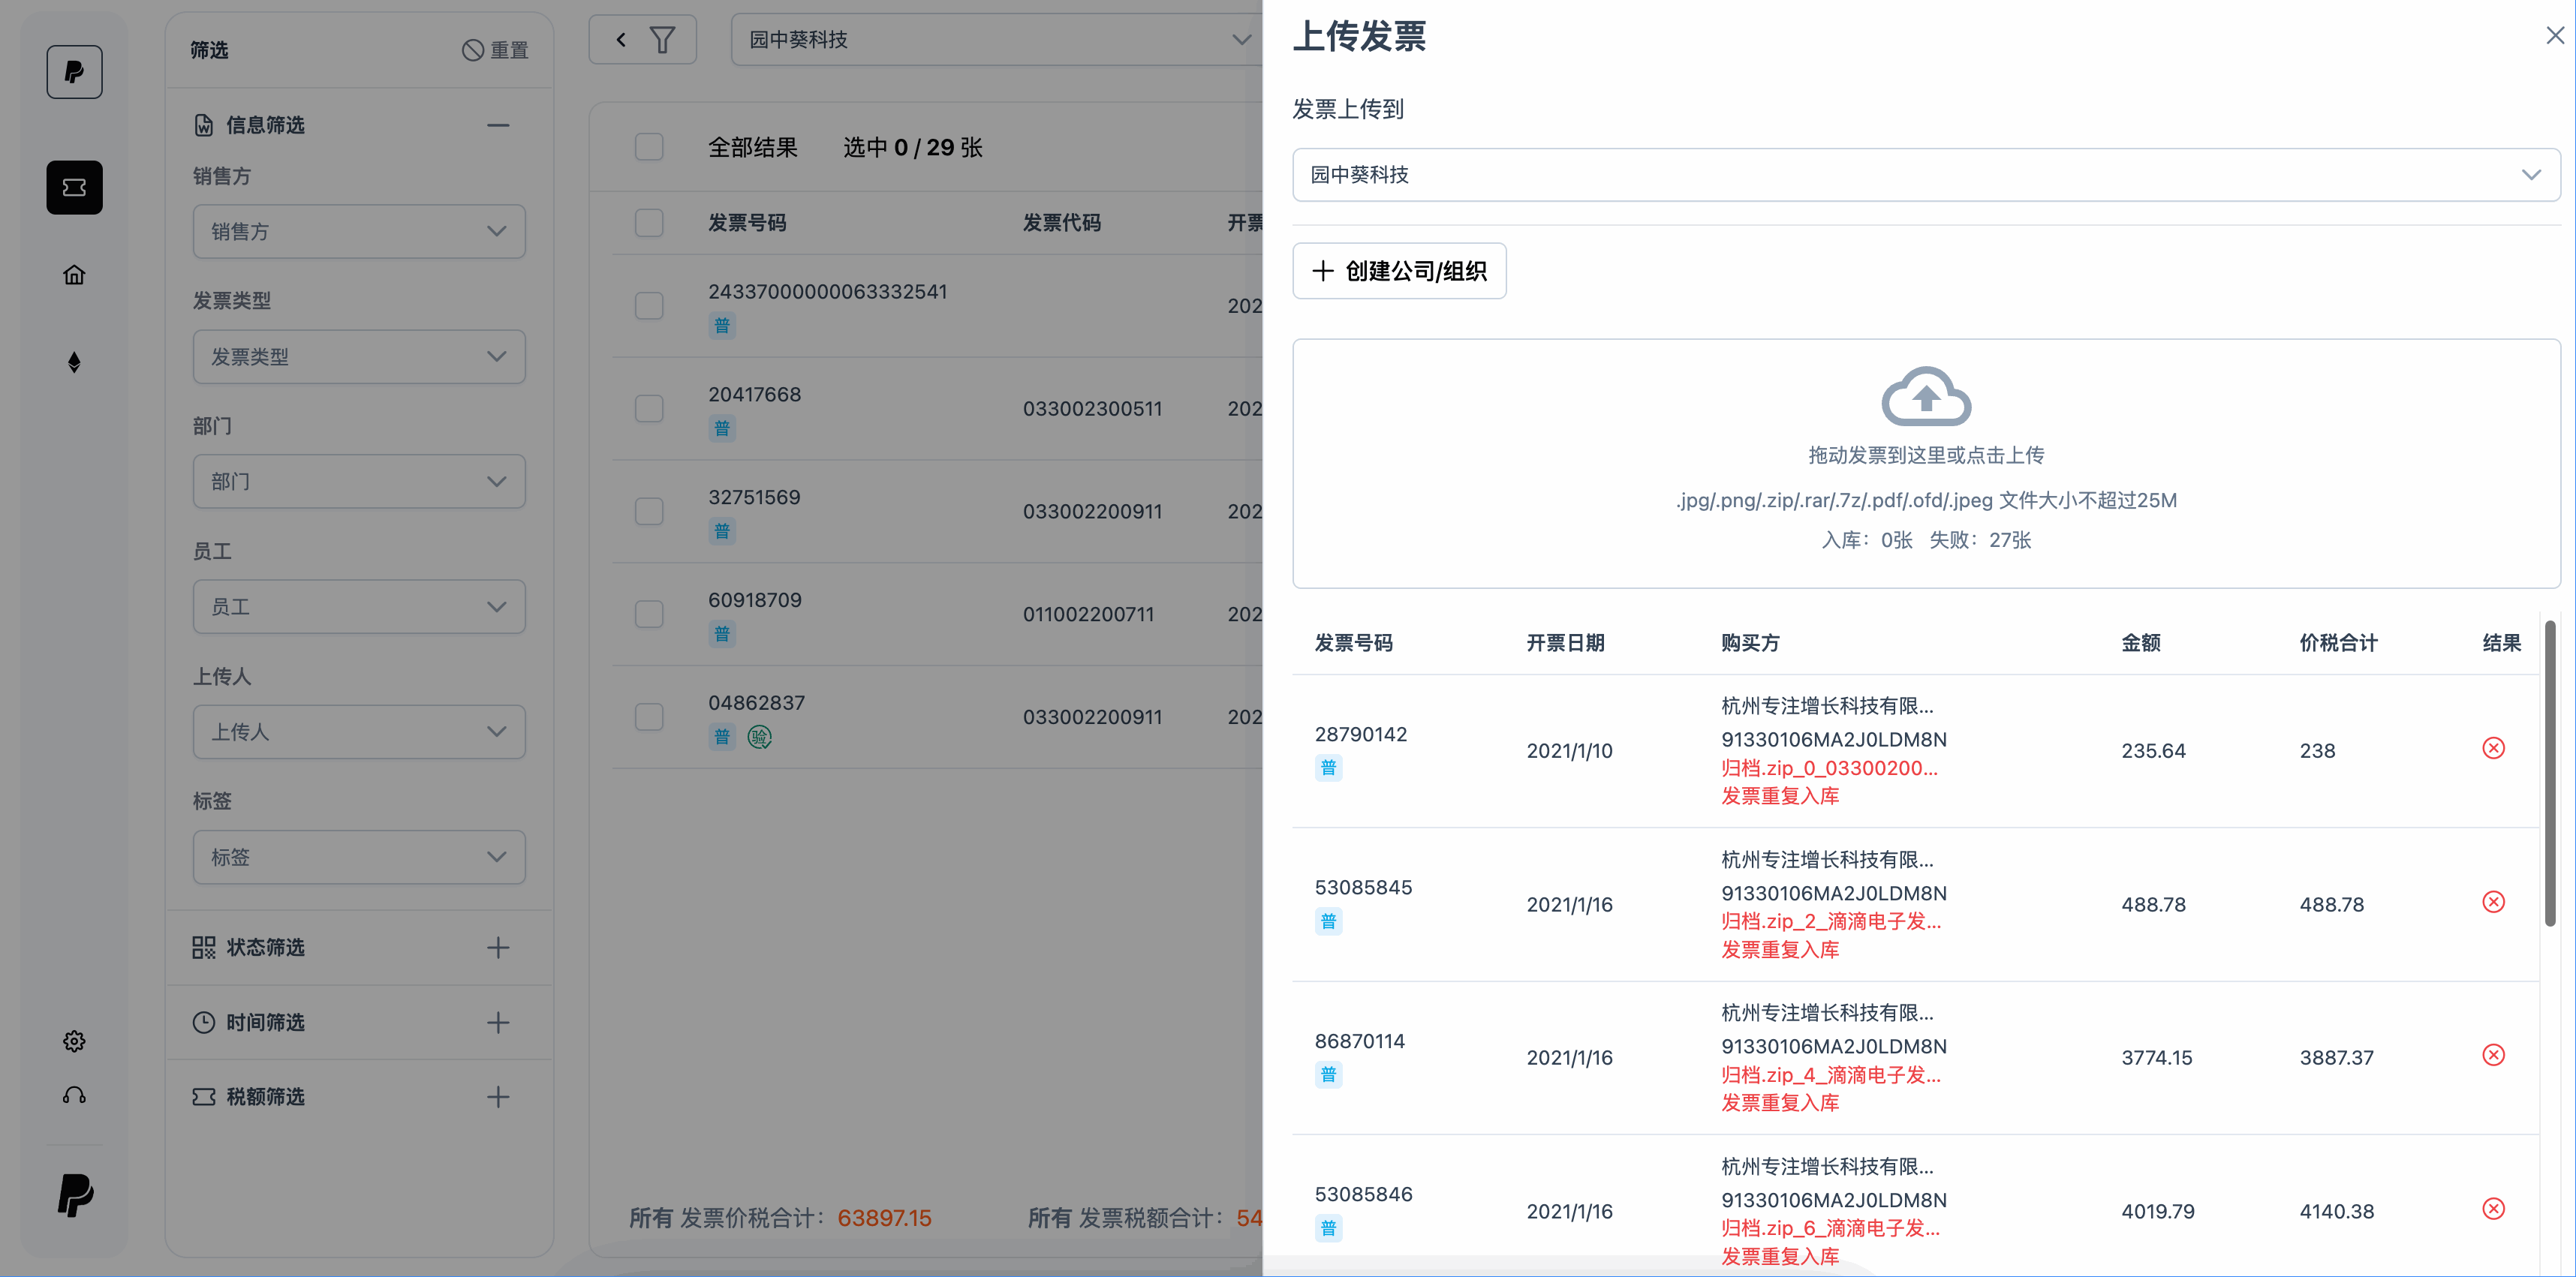Click the verified 验 badge on invoice 04862837
The image size is (2576, 1277).
(760, 737)
